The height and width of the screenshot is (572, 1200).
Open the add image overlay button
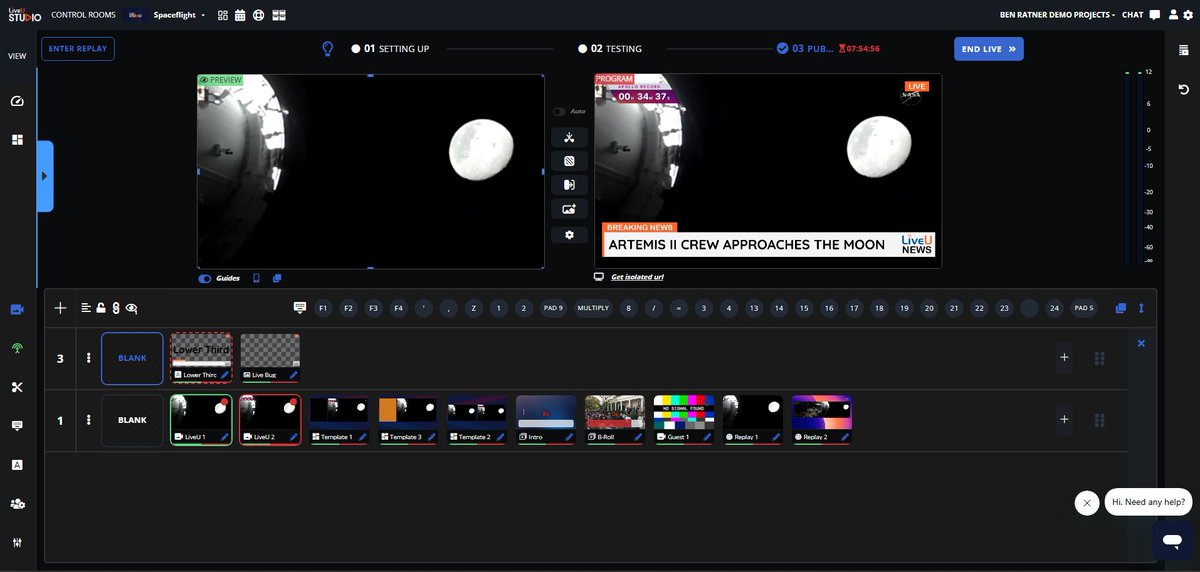click(569, 209)
